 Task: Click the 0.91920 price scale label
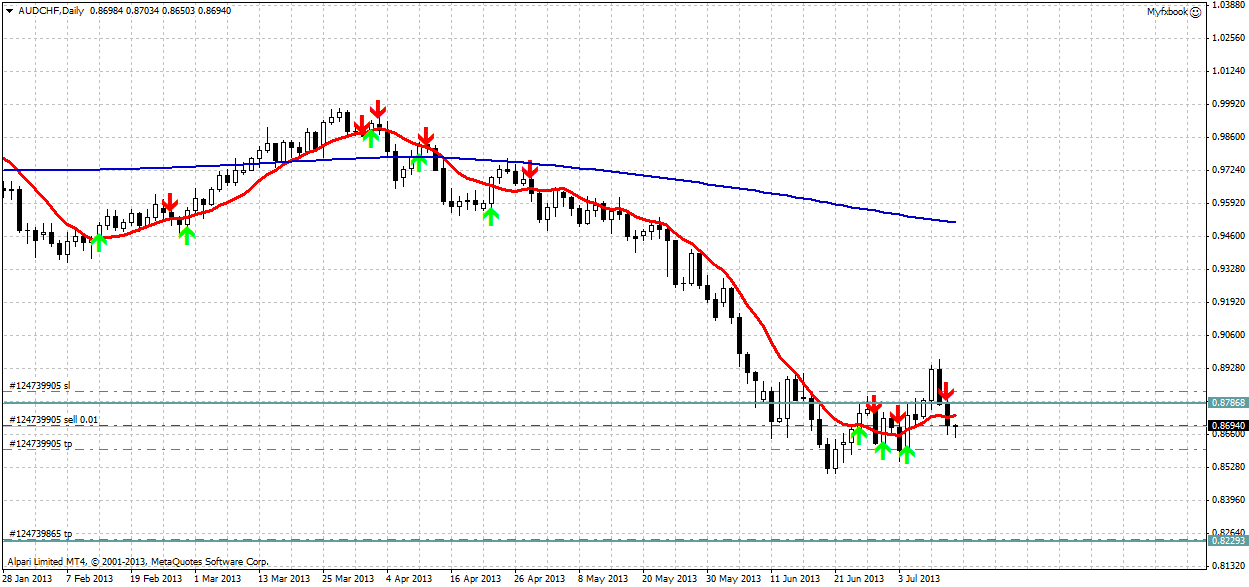coord(1228,302)
